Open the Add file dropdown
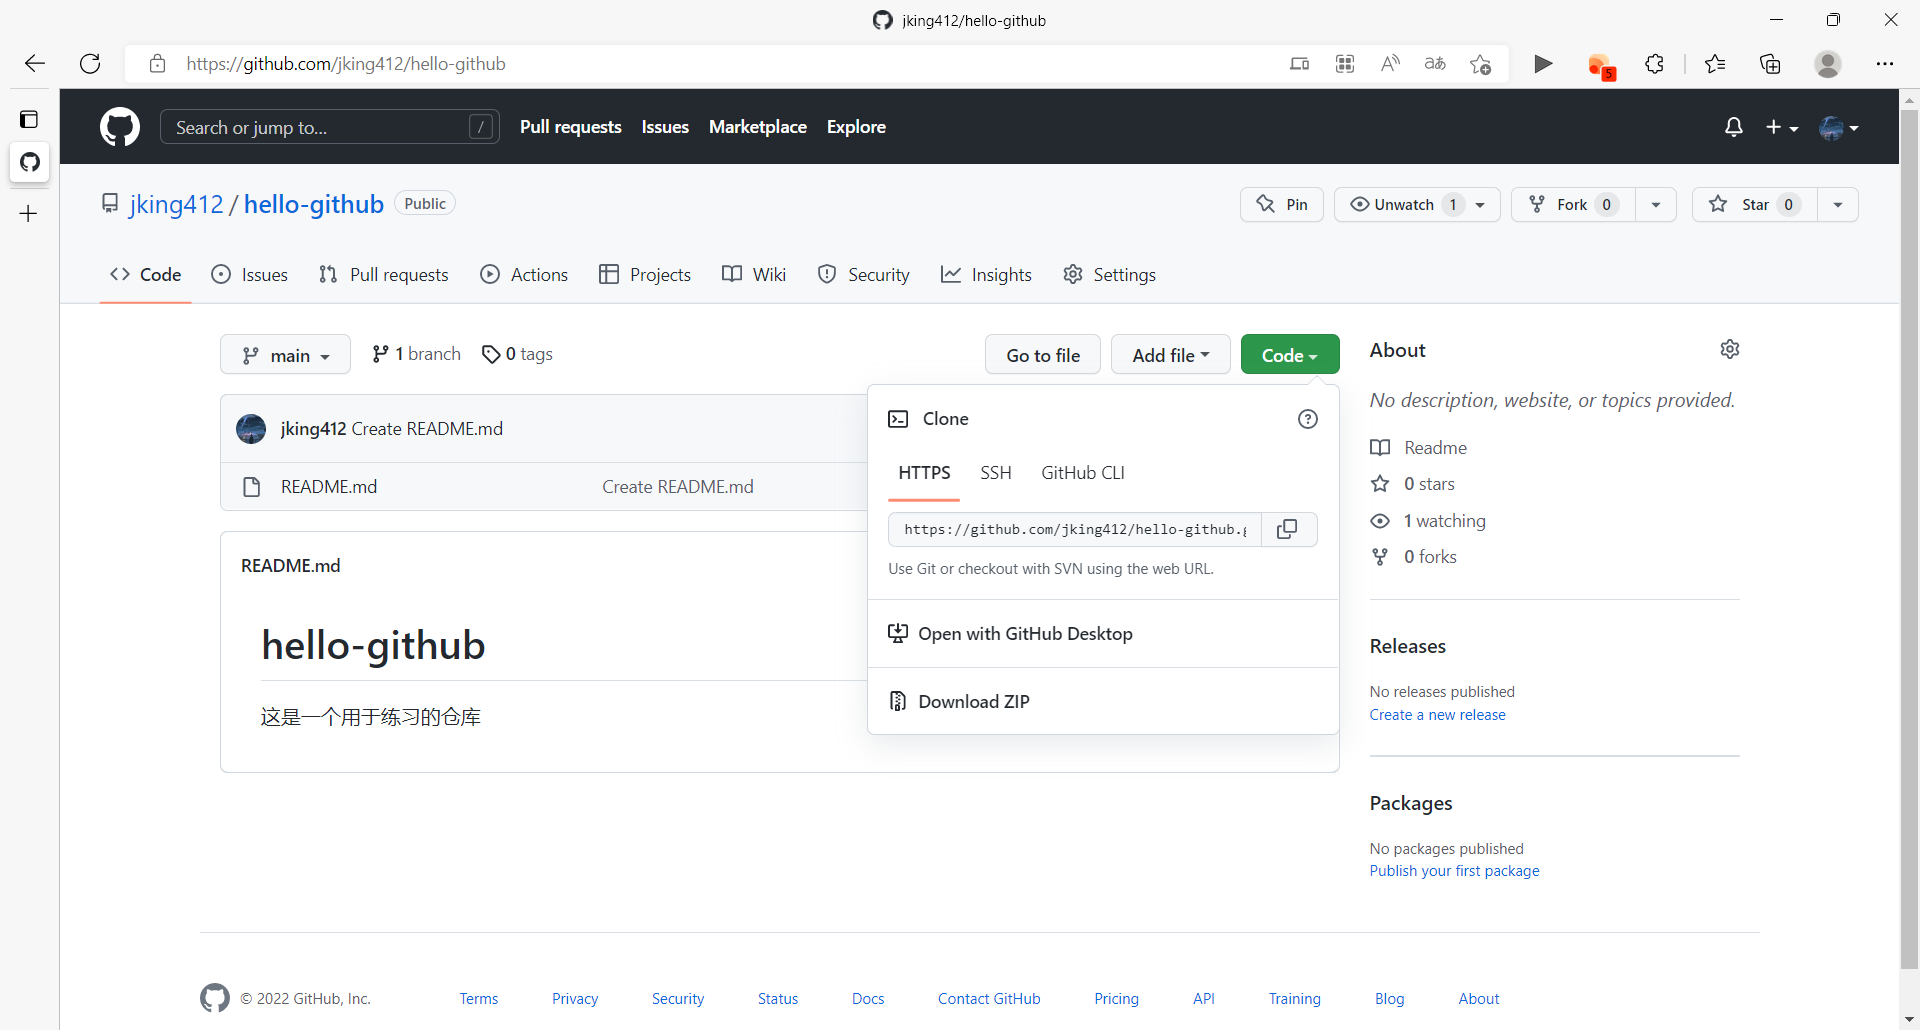This screenshot has height=1030, width=1920. point(1171,355)
